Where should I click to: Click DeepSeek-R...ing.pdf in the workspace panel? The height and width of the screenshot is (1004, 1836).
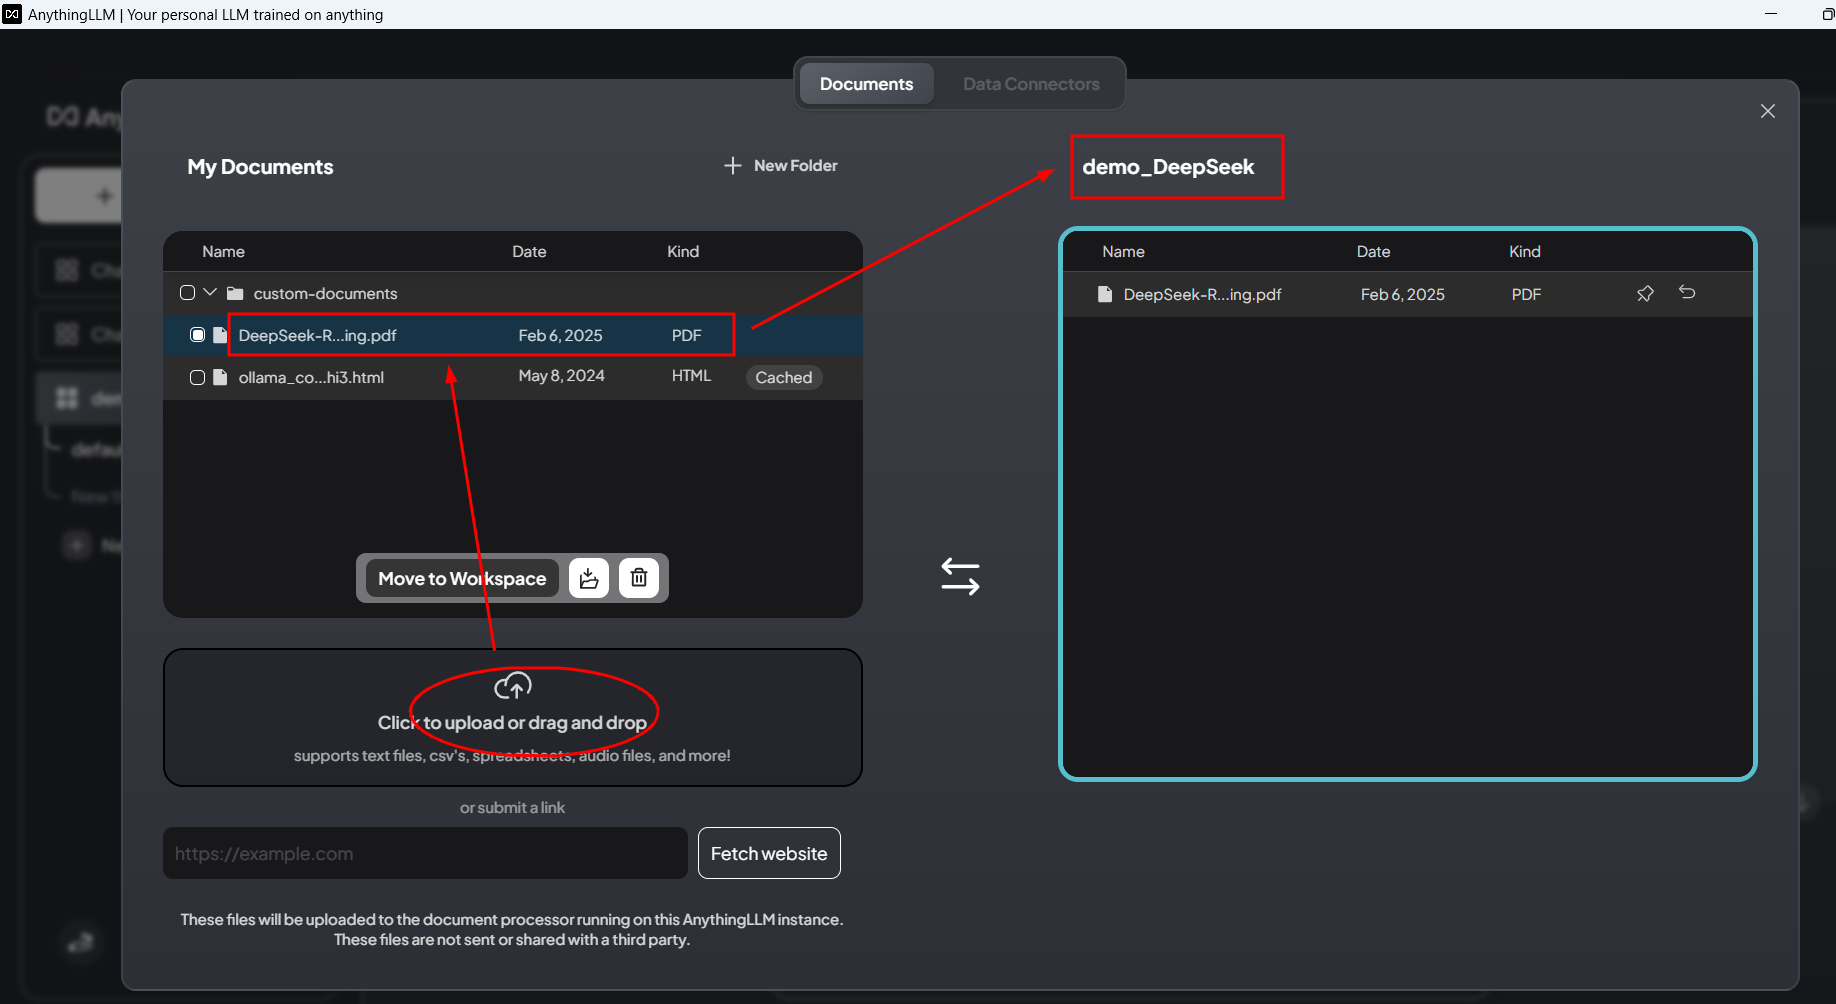(x=1202, y=294)
